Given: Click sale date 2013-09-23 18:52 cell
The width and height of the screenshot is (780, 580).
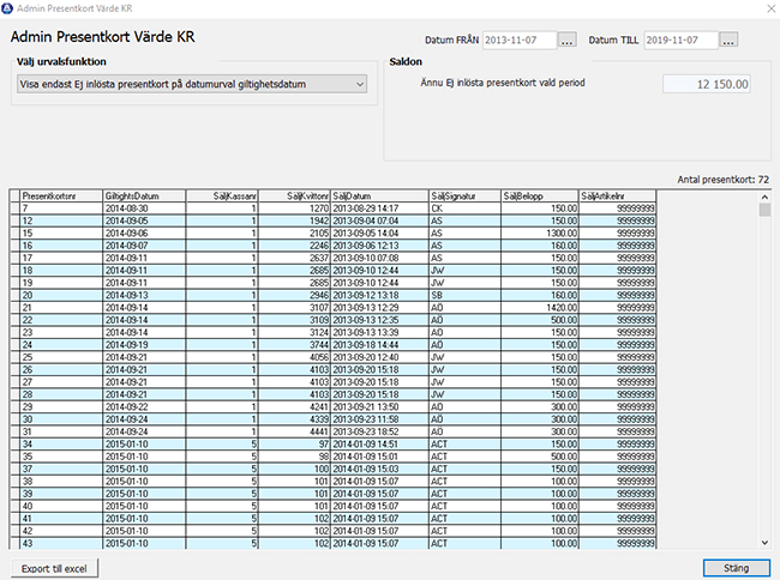Looking at the screenshot, I should click(380, 432).
